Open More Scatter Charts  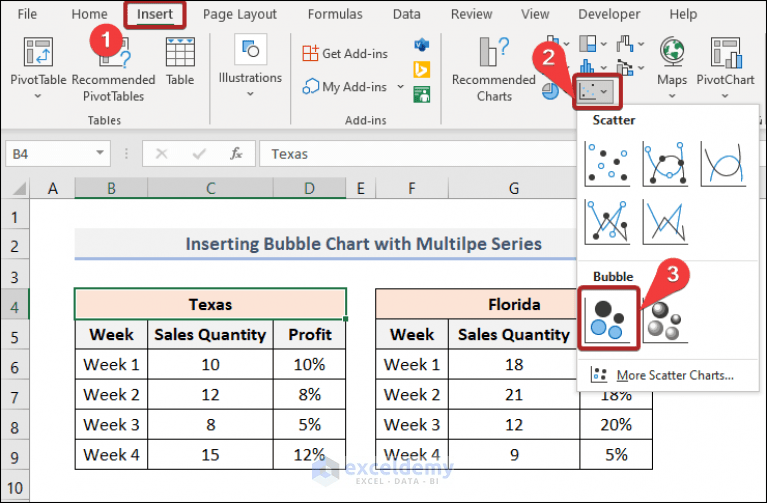(662, 375)
